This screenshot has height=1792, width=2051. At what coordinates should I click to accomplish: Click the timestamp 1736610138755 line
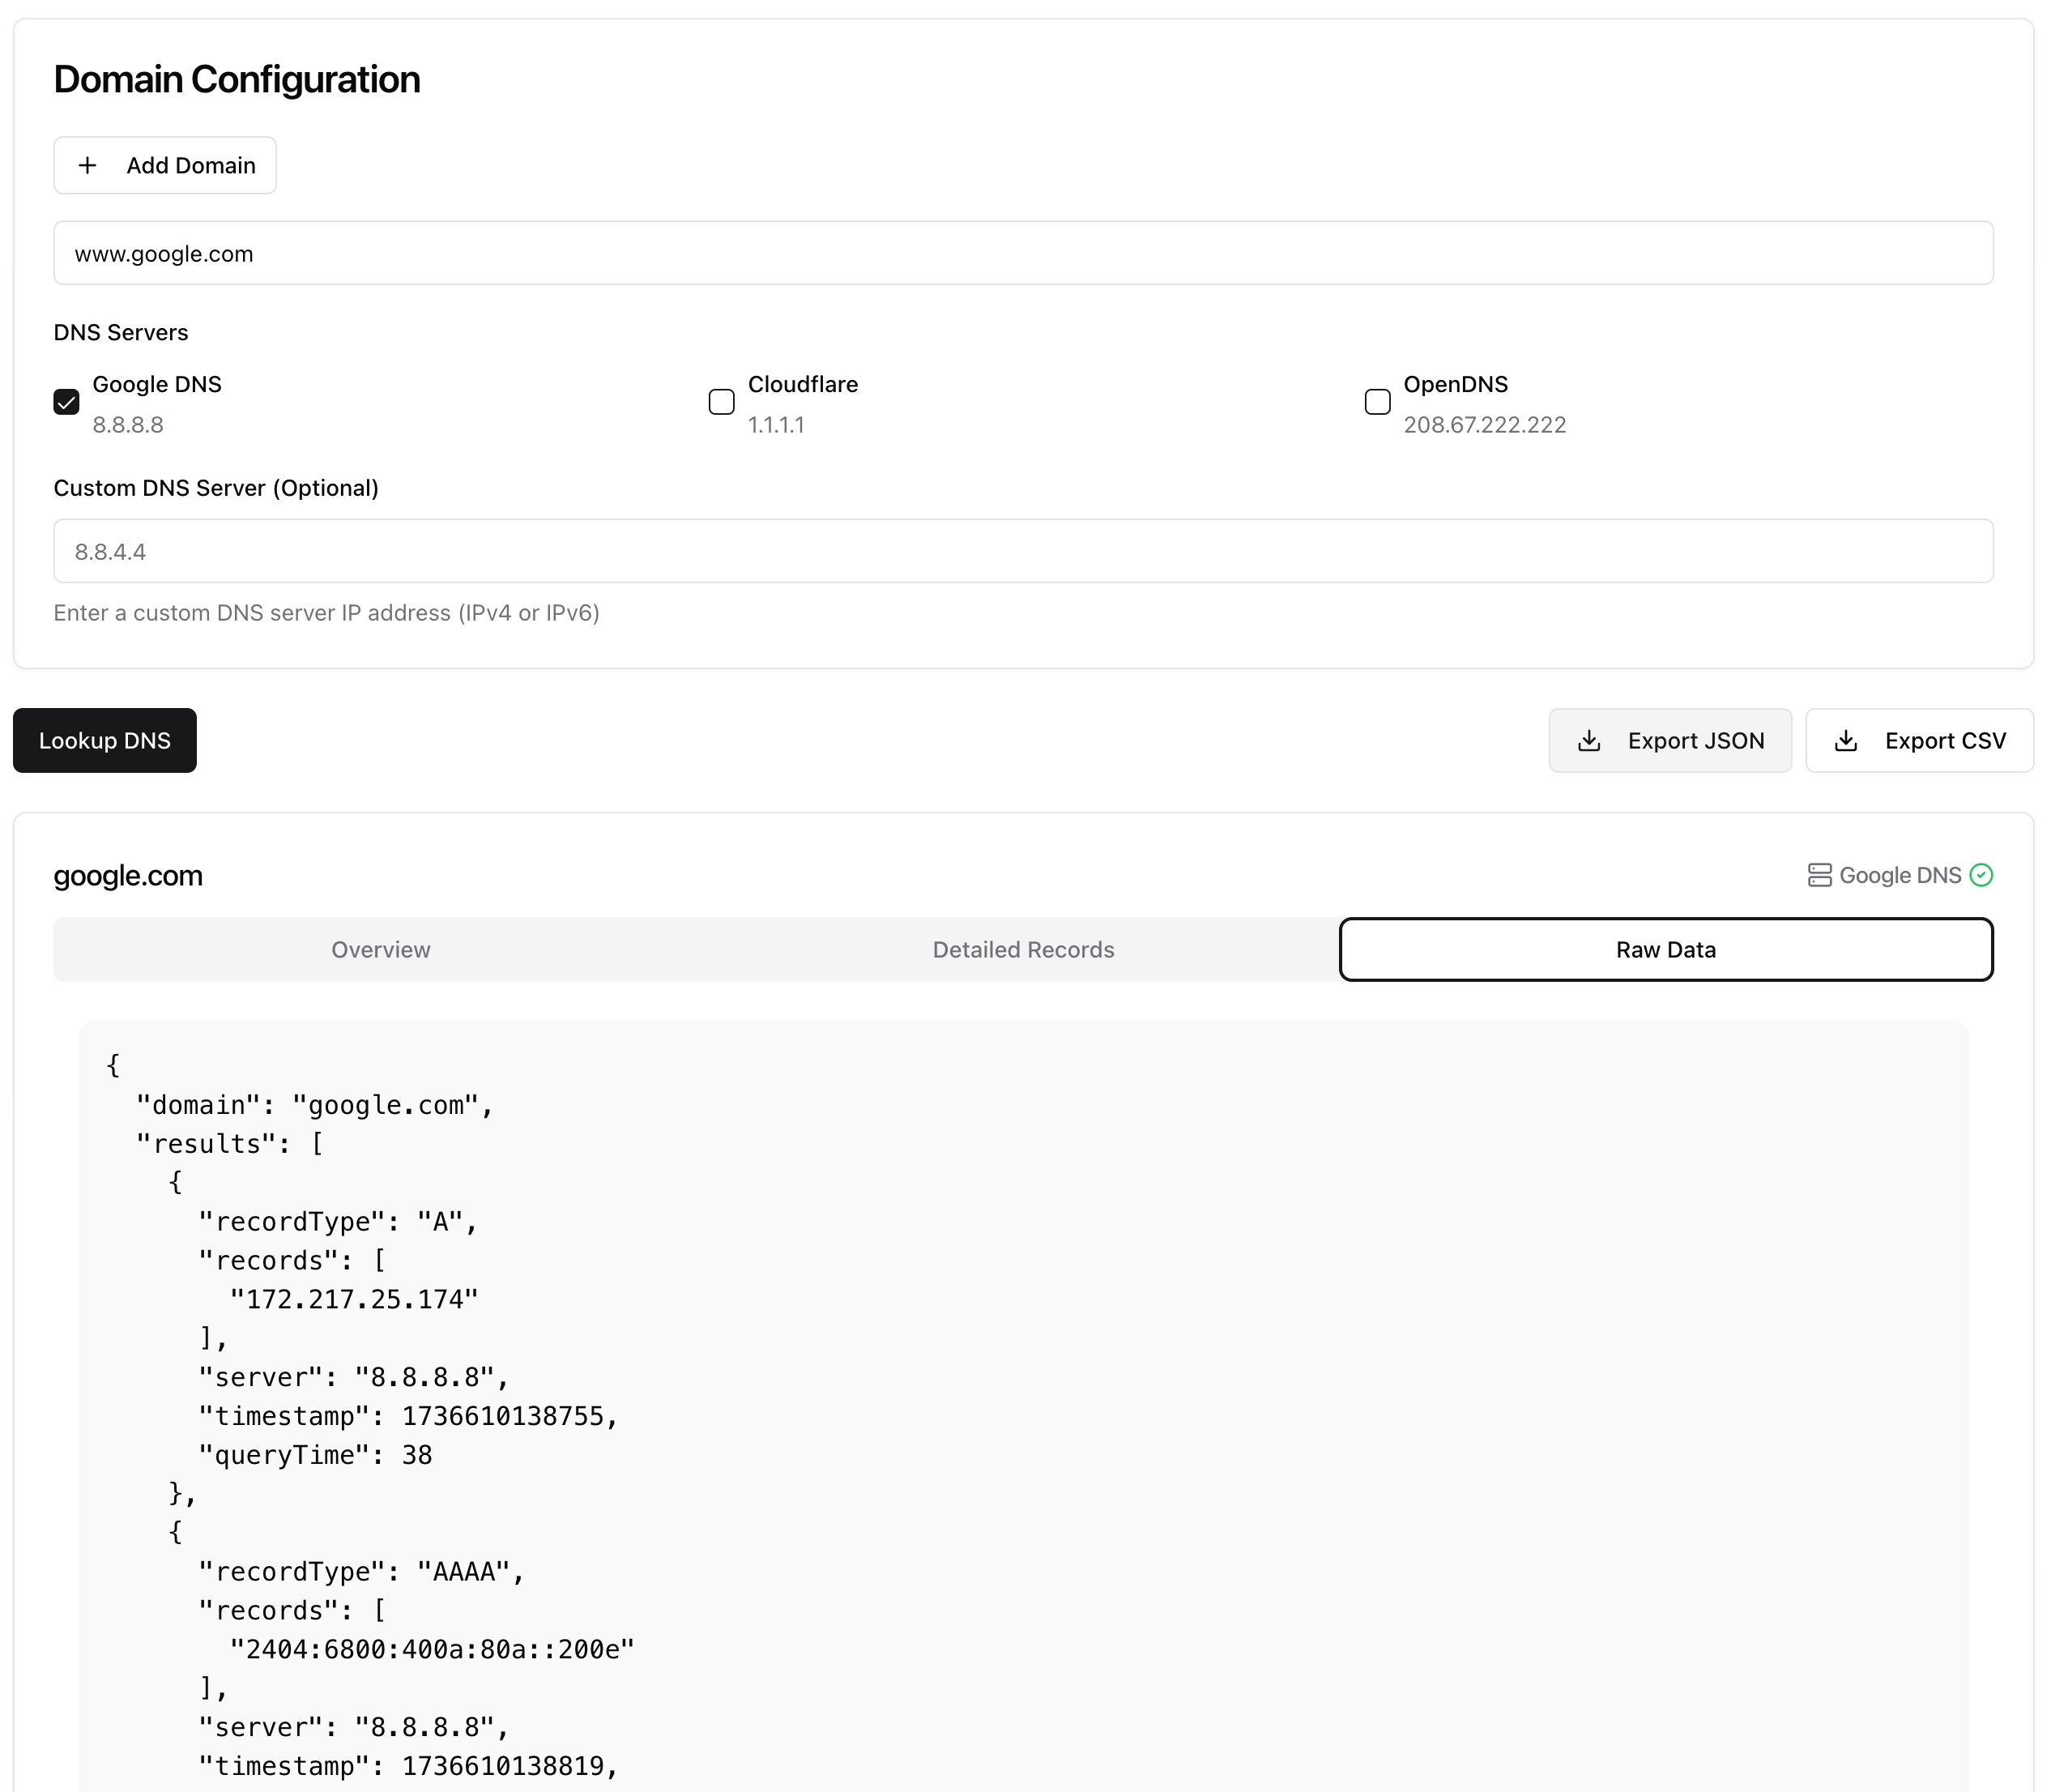(408, 1417)
